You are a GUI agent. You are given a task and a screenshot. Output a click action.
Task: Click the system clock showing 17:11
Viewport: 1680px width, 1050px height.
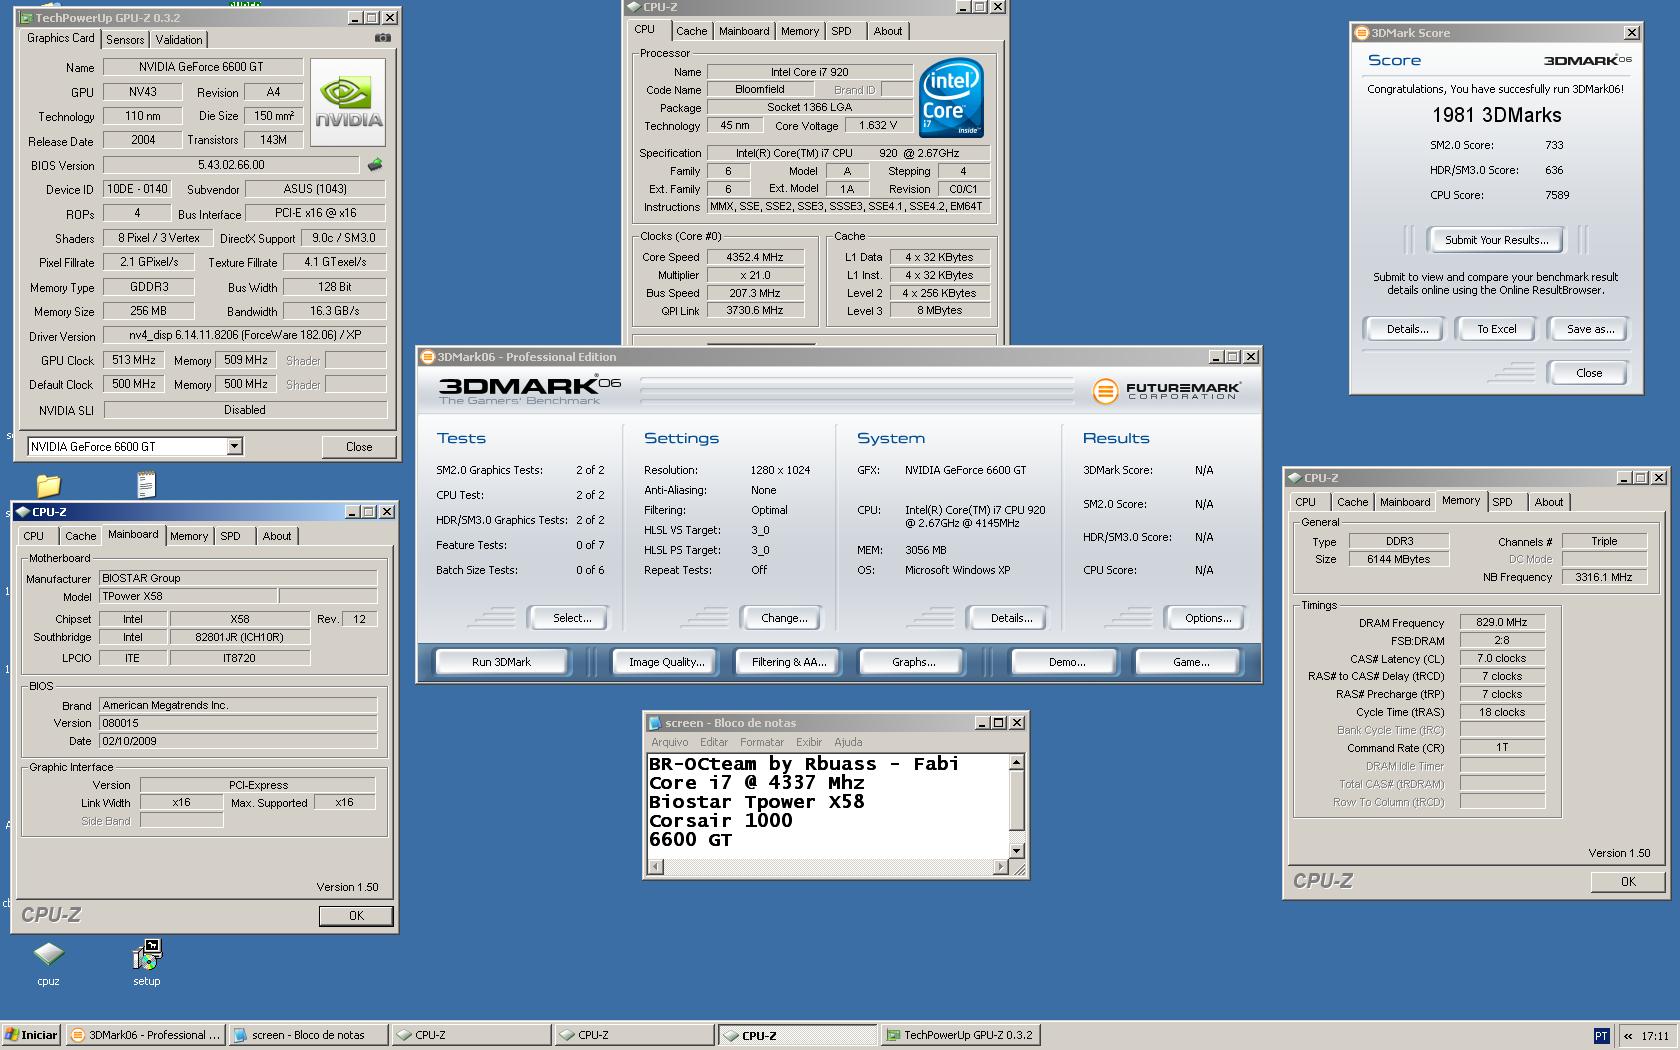coord(1654,1036)
